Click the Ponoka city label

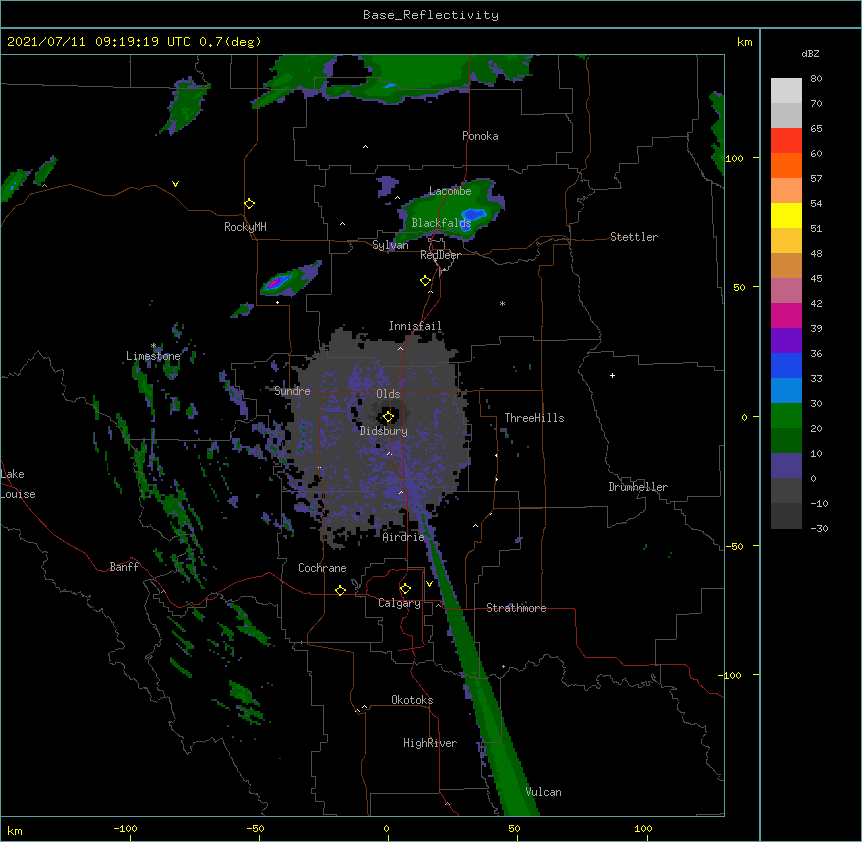click(x=480, y=136)
